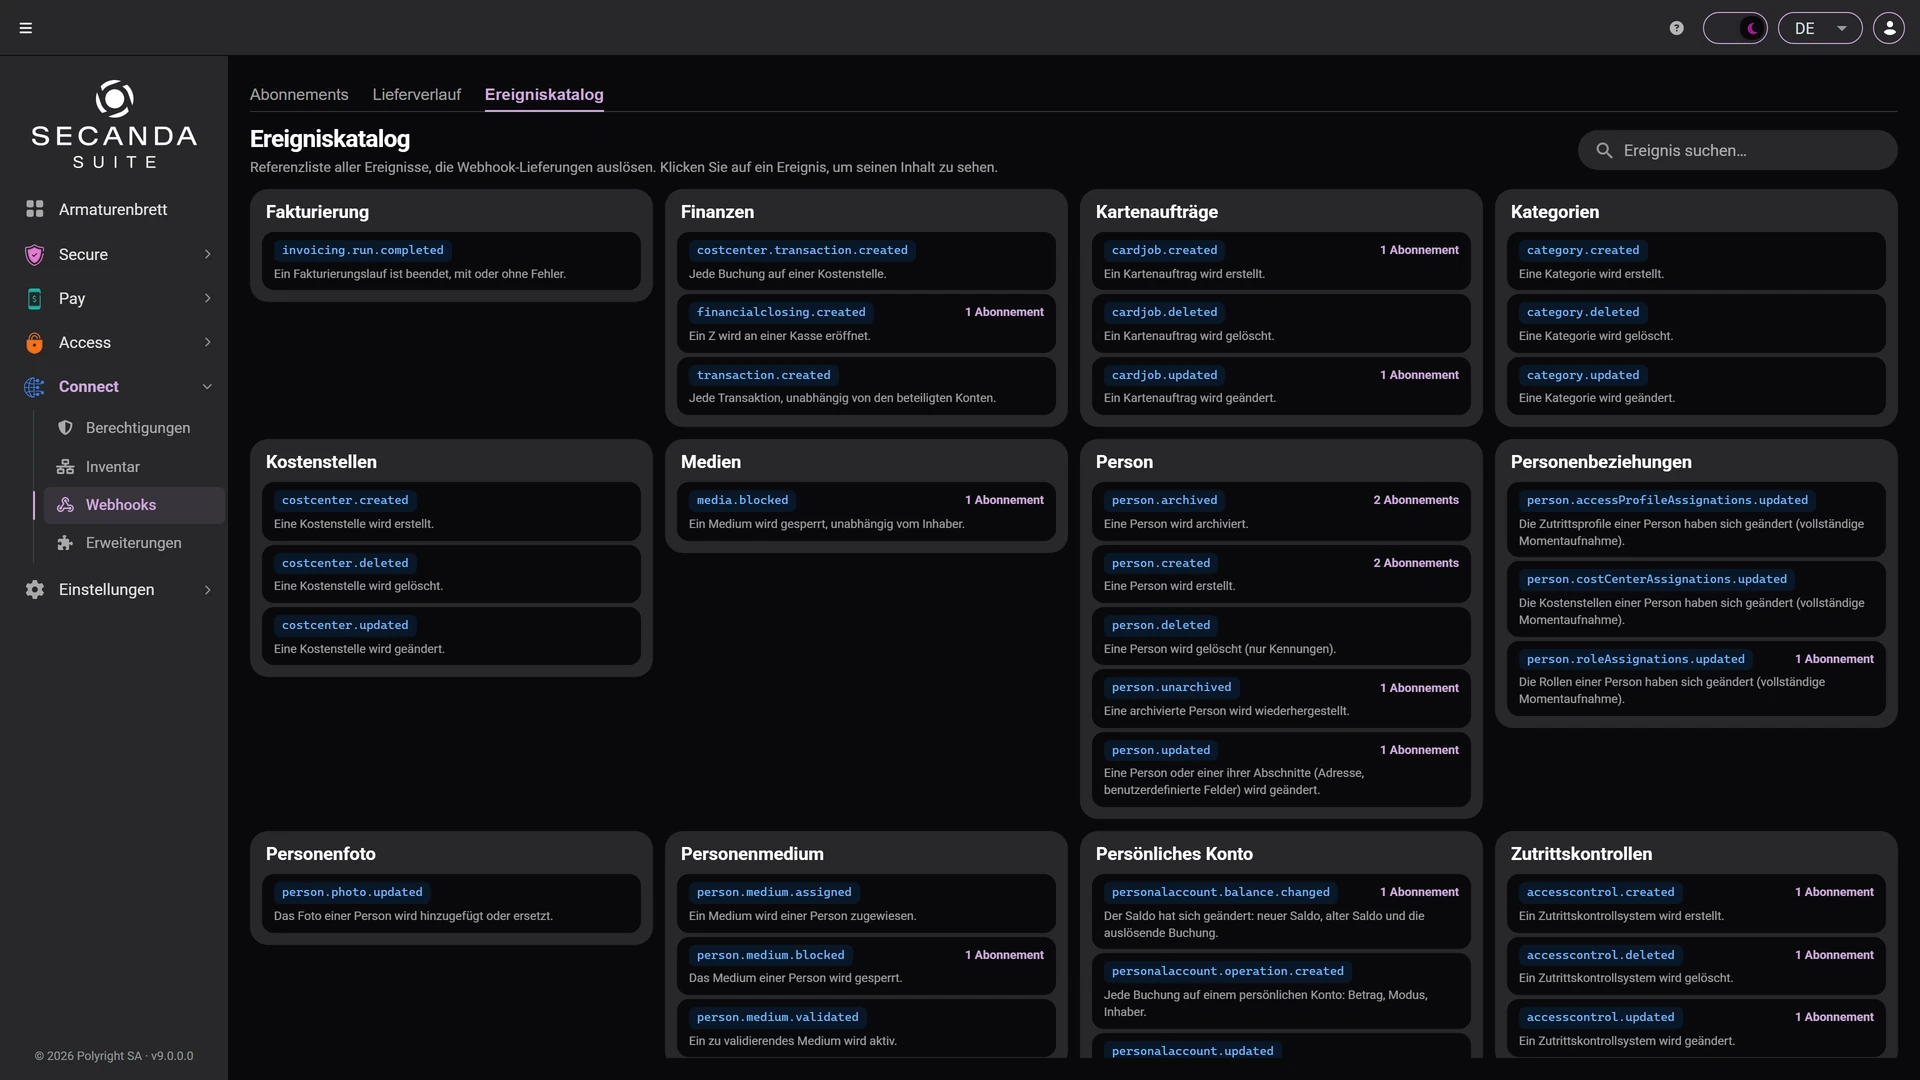Click the Pay icon in sidebar
Screen dimensions: 1920x1080
coord(35,298)
